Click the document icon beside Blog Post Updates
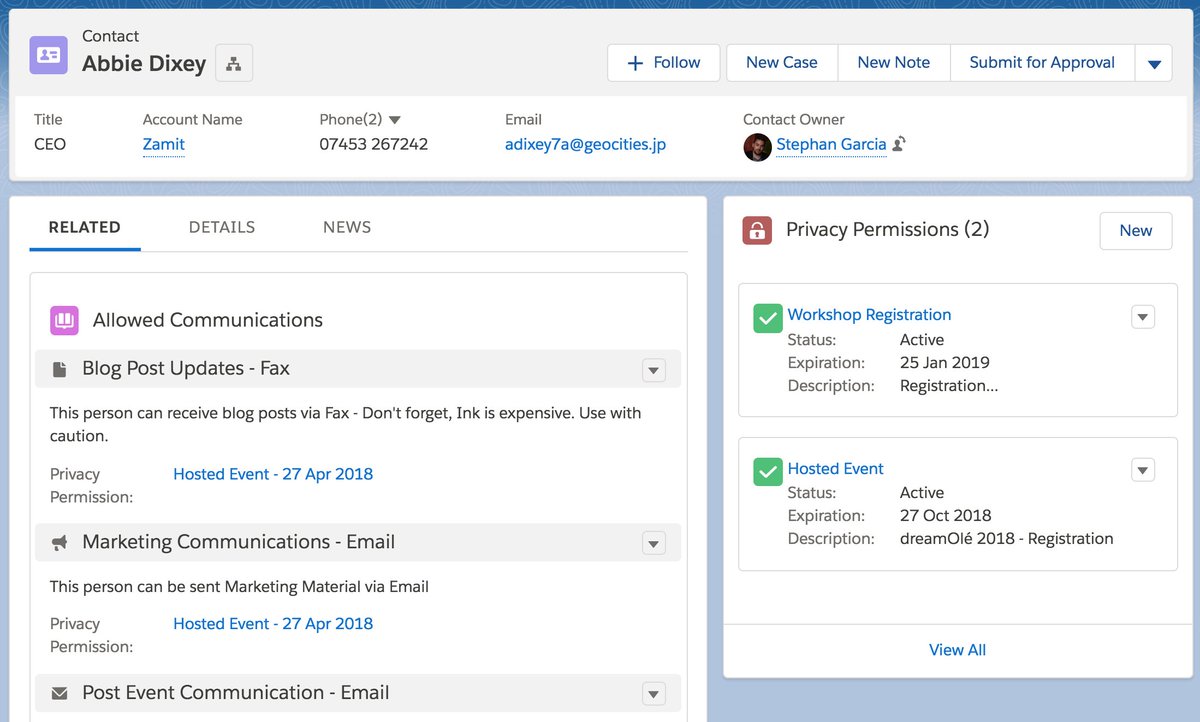Viewport: 1200px width, 722px height. (x=59, y=369)
